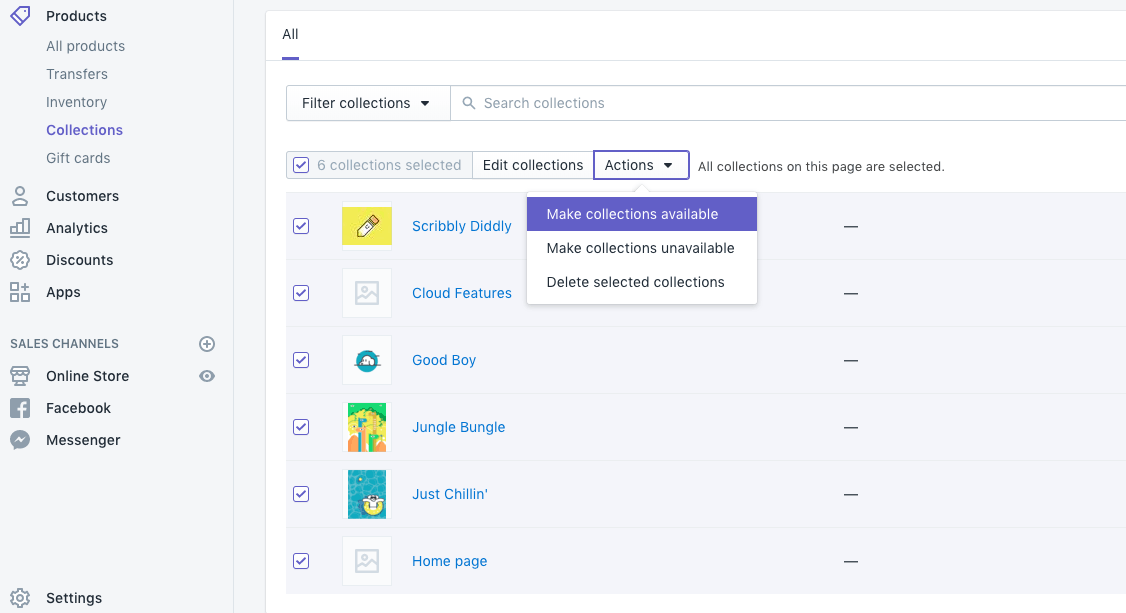
Task: Click the Facebook channel icon
Action: [20, 408]
